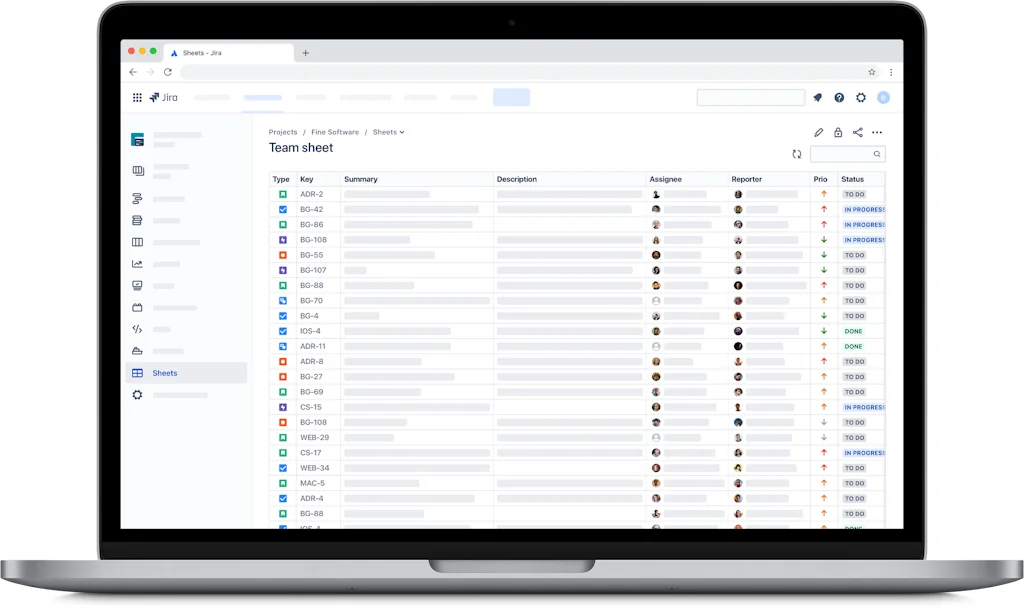Open the Jira app switcher grid
This screenshot has width=1024, height=609.
point(137,98)
